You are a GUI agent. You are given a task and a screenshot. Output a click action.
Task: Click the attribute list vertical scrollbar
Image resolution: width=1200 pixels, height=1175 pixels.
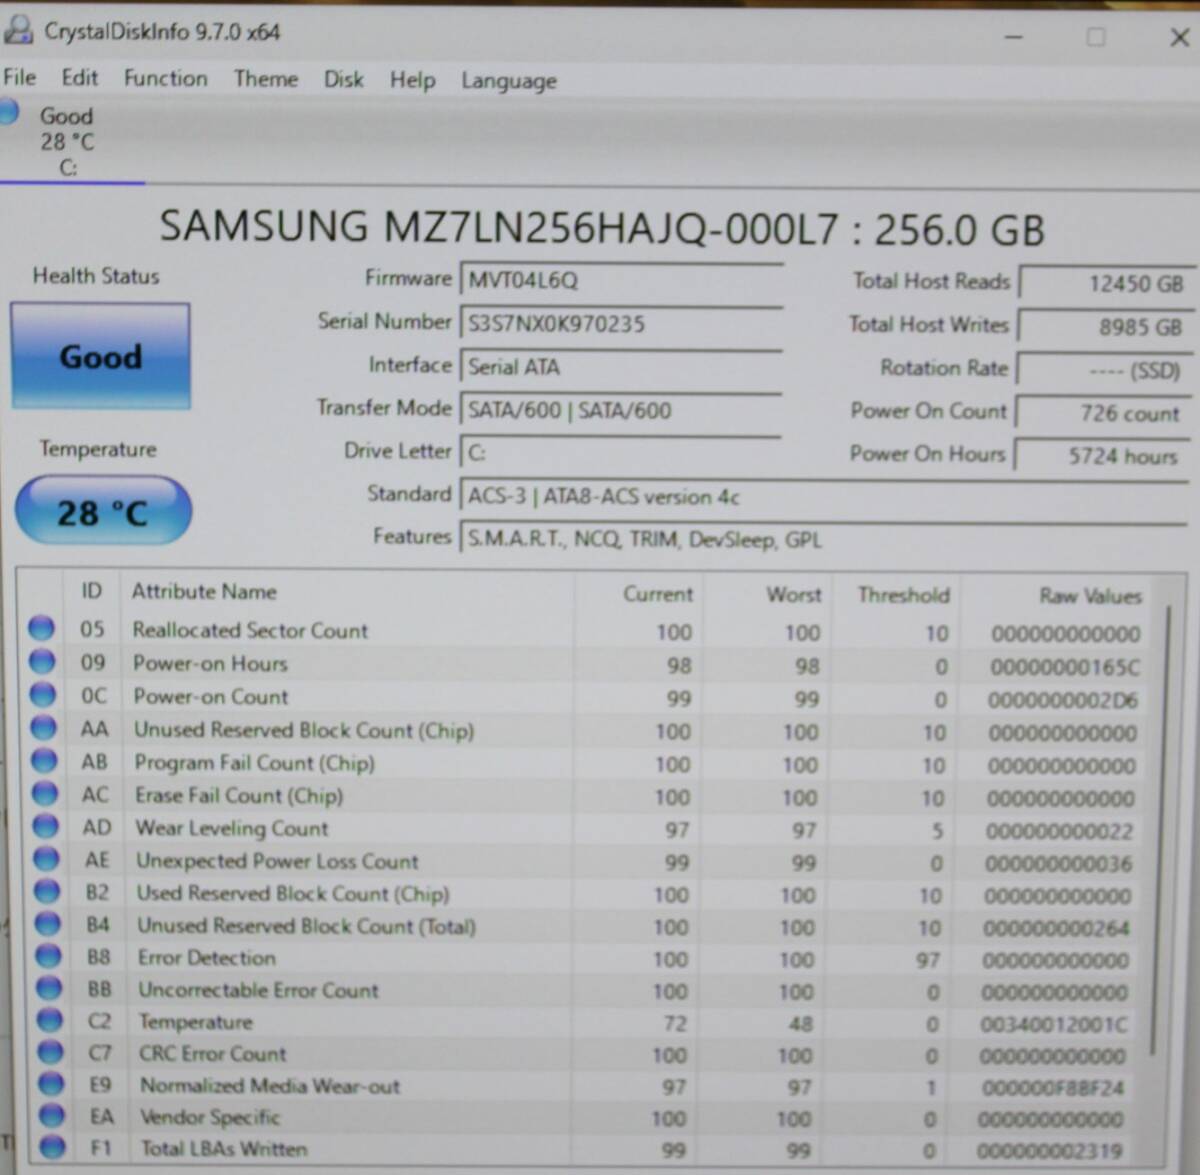click(1160, 830)
